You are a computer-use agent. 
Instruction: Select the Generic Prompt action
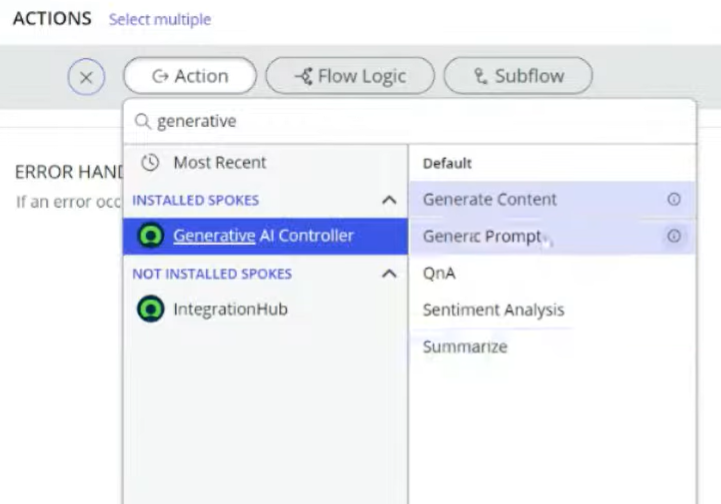(552, 236)
